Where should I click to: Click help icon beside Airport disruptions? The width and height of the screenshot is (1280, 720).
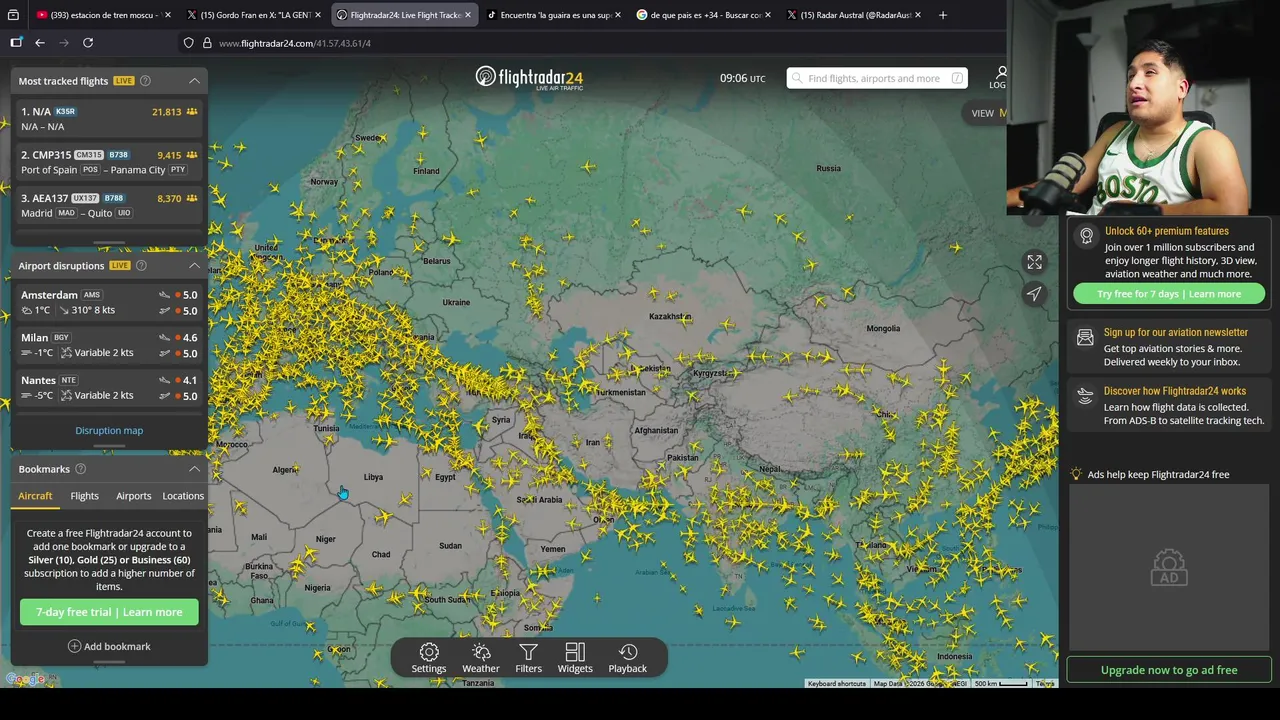tap(141, 265)
